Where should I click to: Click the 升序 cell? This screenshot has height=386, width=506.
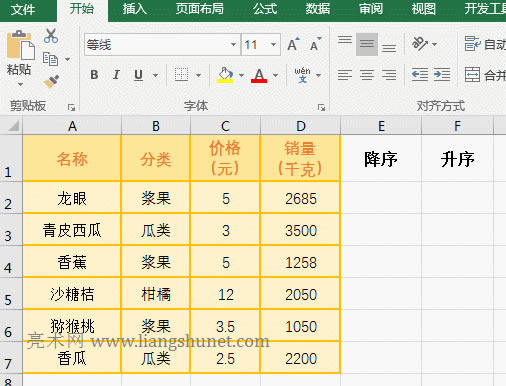[457, 159]
